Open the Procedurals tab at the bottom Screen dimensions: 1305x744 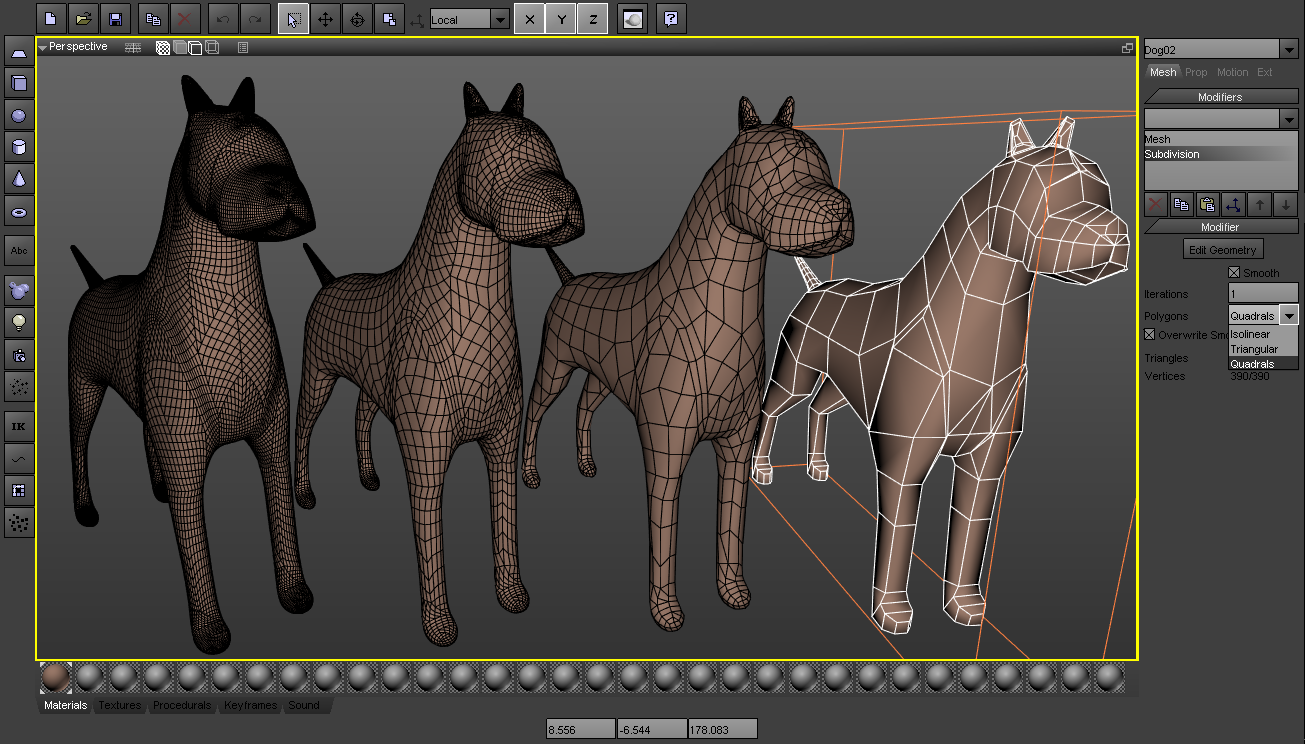(x=182, y=705)
